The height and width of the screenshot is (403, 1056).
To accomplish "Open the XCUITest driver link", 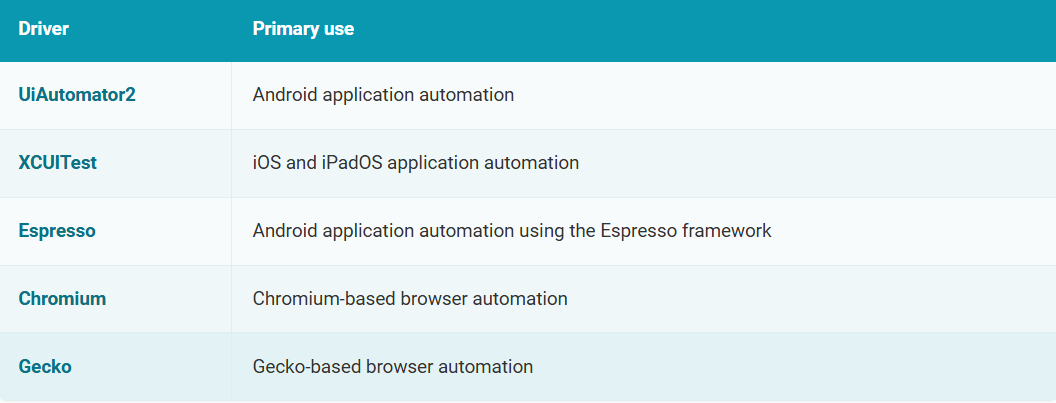I will click(x=57, y=163).
